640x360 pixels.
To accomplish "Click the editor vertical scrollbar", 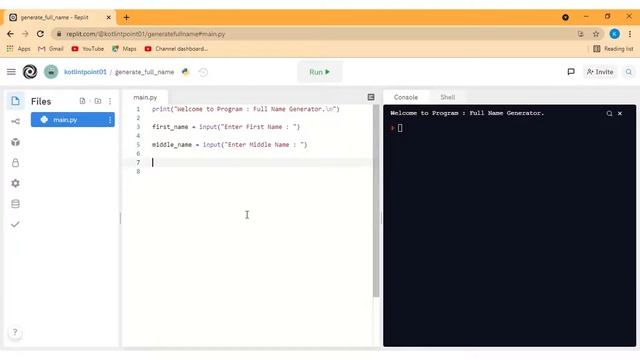I will [x=376, y=200].
